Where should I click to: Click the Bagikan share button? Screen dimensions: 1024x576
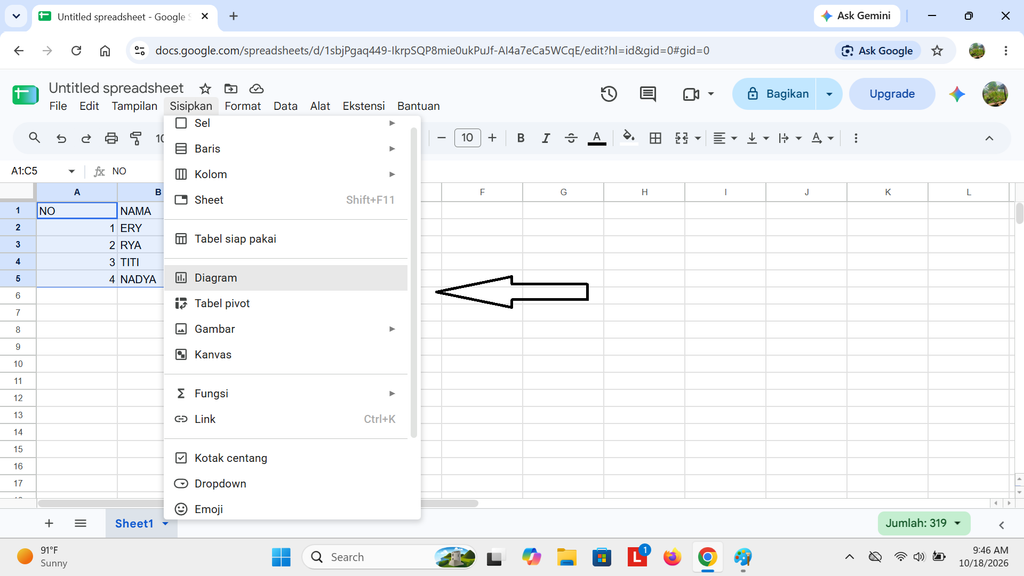[x=776, y=94]
